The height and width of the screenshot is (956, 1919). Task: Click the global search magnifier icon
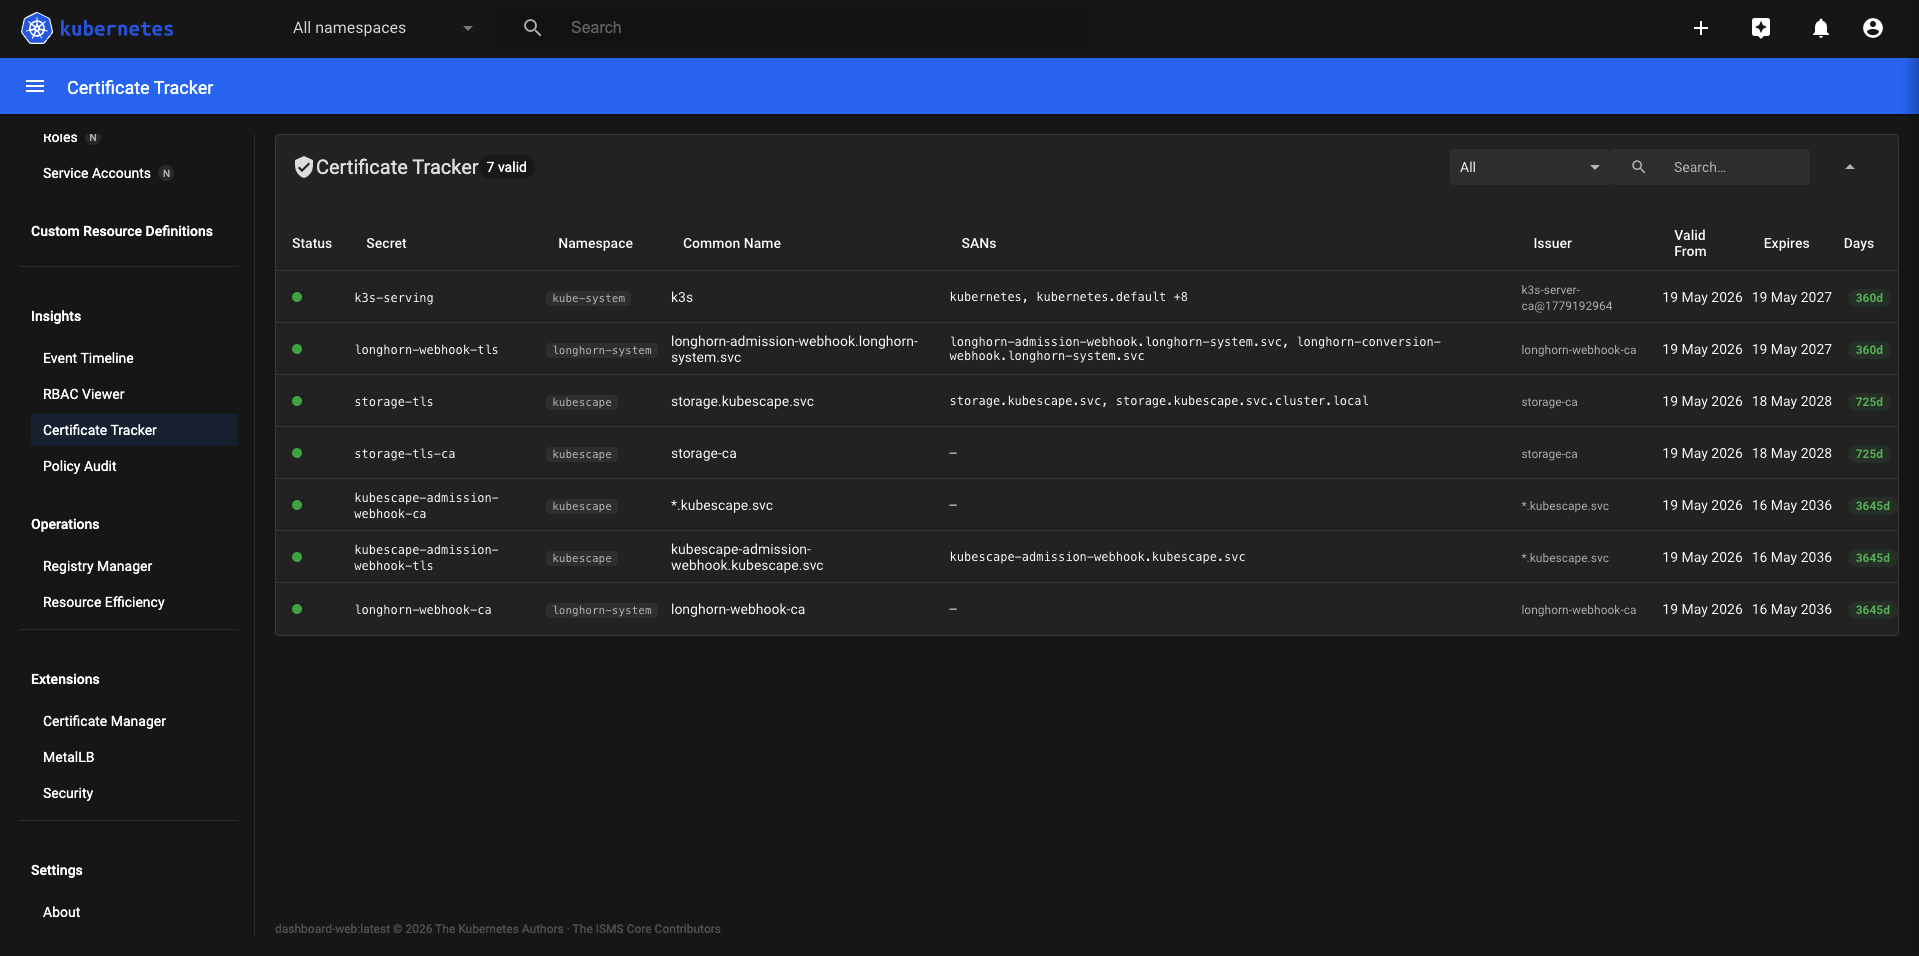533,28
